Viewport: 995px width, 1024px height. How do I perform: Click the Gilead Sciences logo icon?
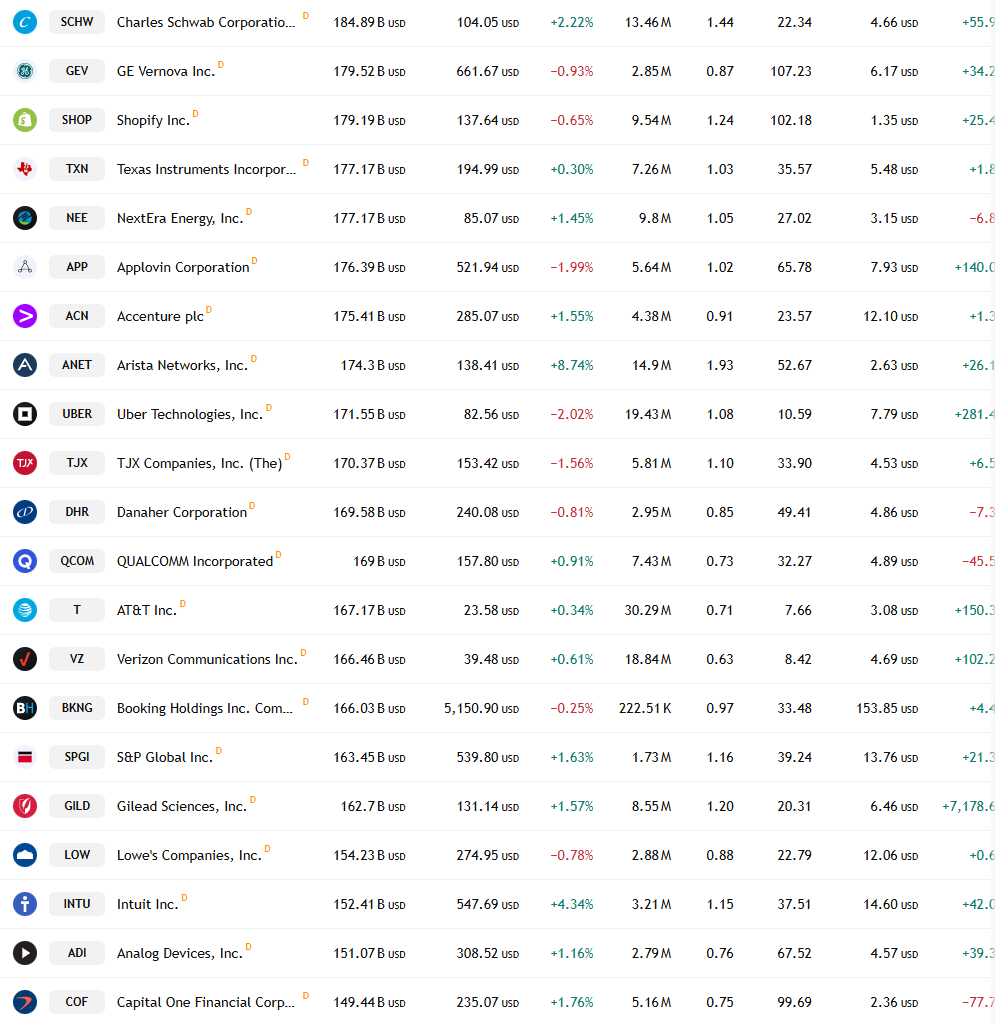click(25, 806)
